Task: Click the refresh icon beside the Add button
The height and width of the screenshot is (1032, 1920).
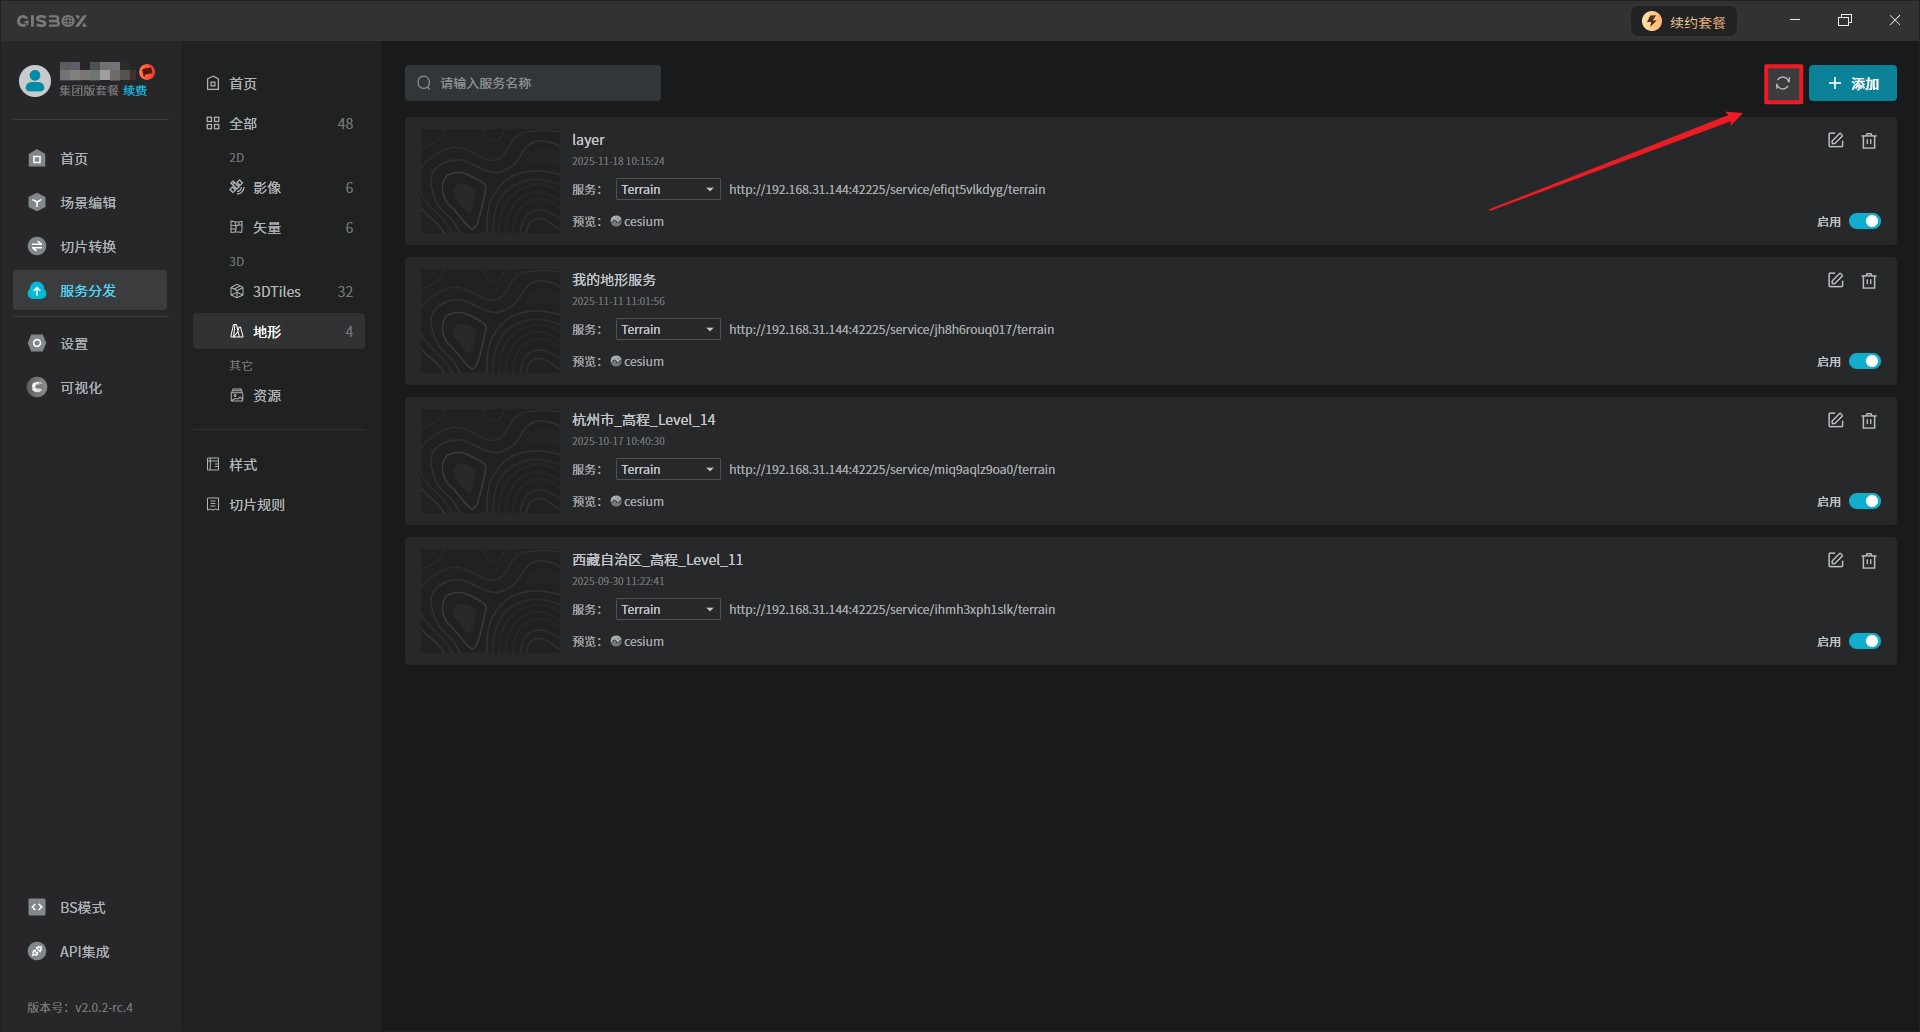Action: click(x=1782, y=84)
